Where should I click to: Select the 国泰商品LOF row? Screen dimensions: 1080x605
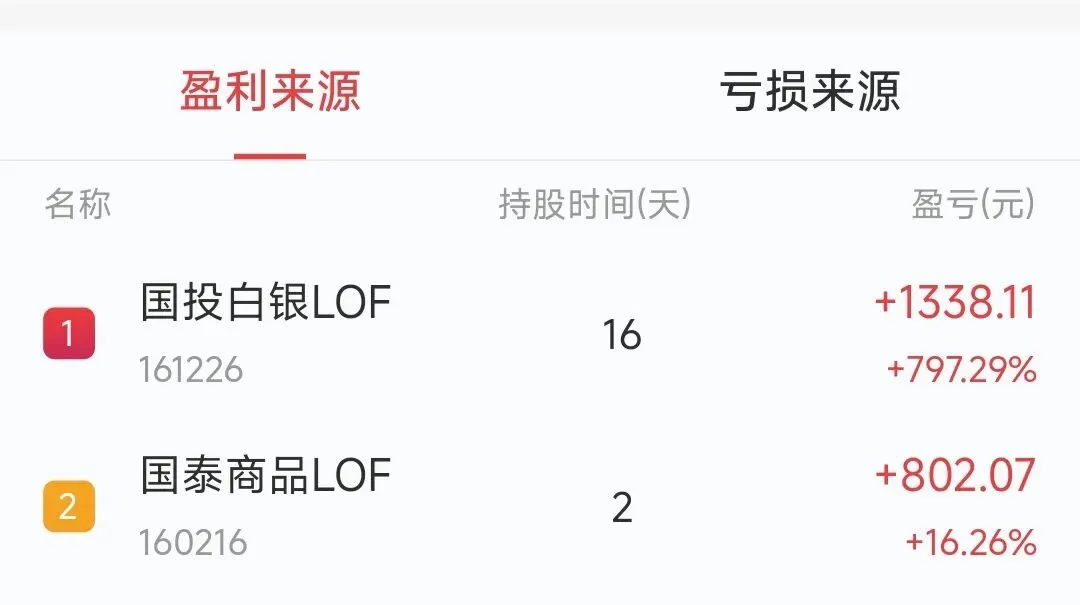point(540,507)
